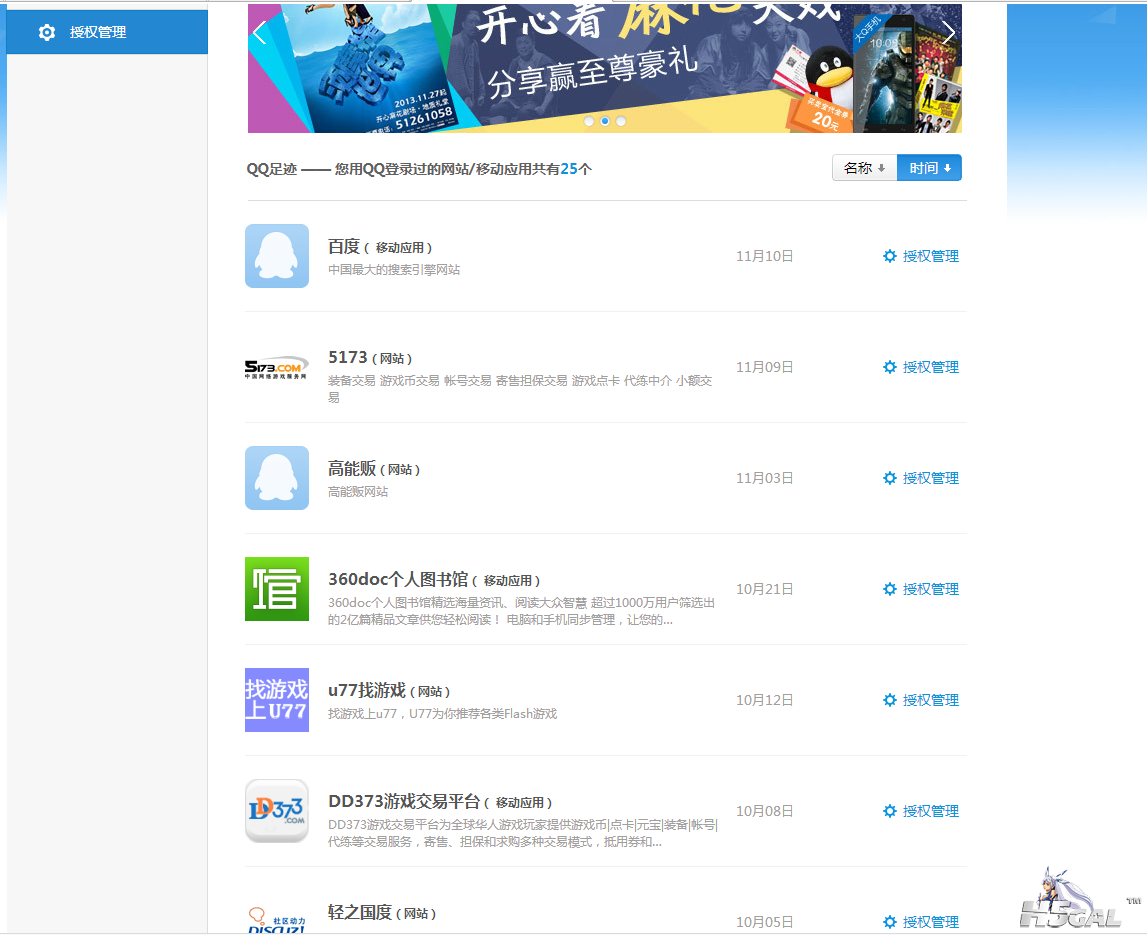Open 授权管理 for 轻之国度

point(921,922)
